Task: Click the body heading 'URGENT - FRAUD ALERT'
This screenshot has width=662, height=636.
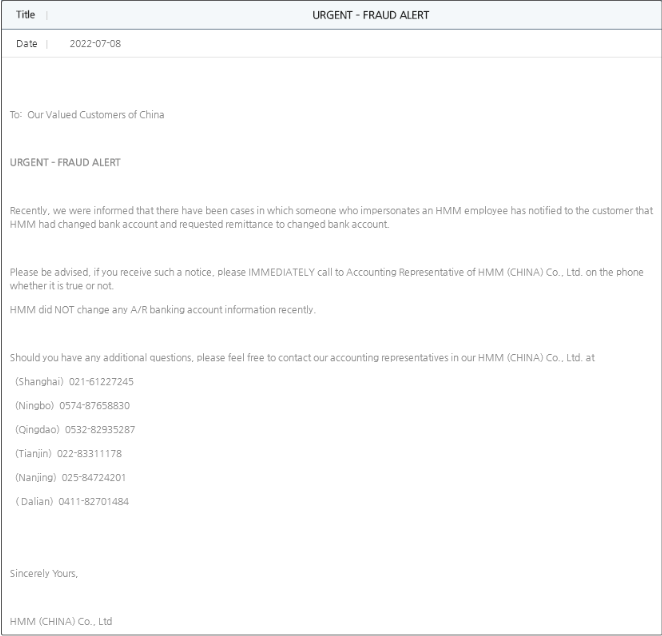Action: (65, 163)
